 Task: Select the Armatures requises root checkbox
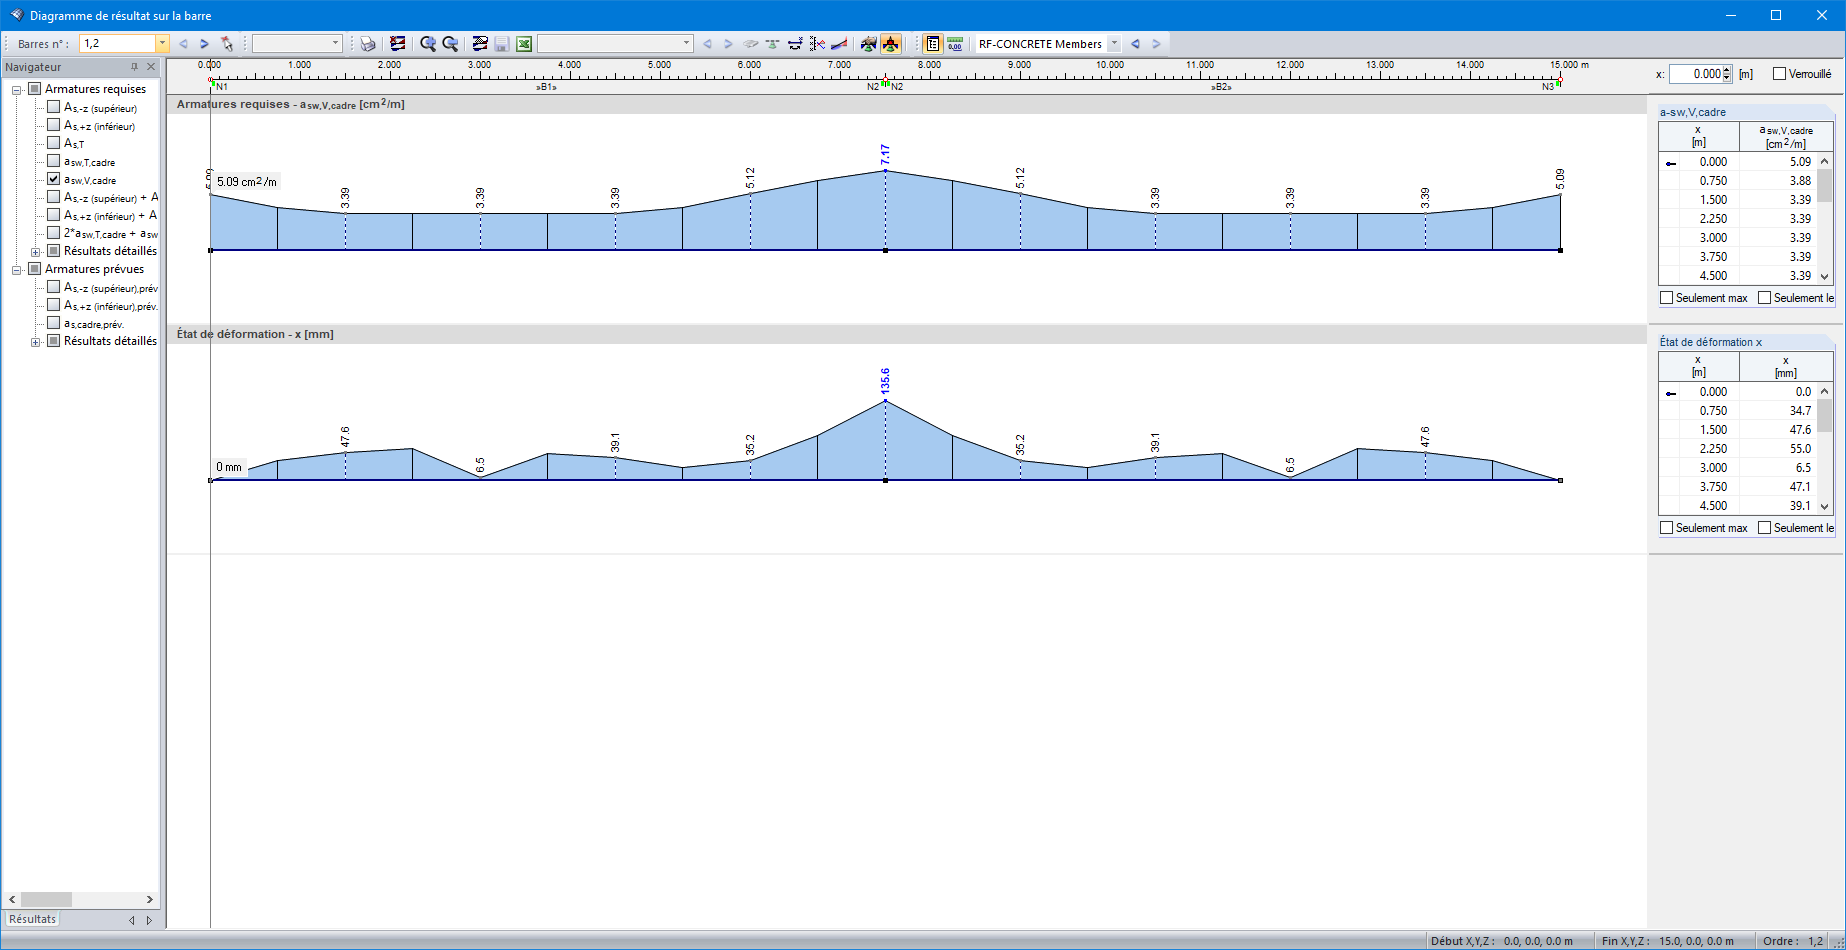pyautogui.click(x=35, y=89)
